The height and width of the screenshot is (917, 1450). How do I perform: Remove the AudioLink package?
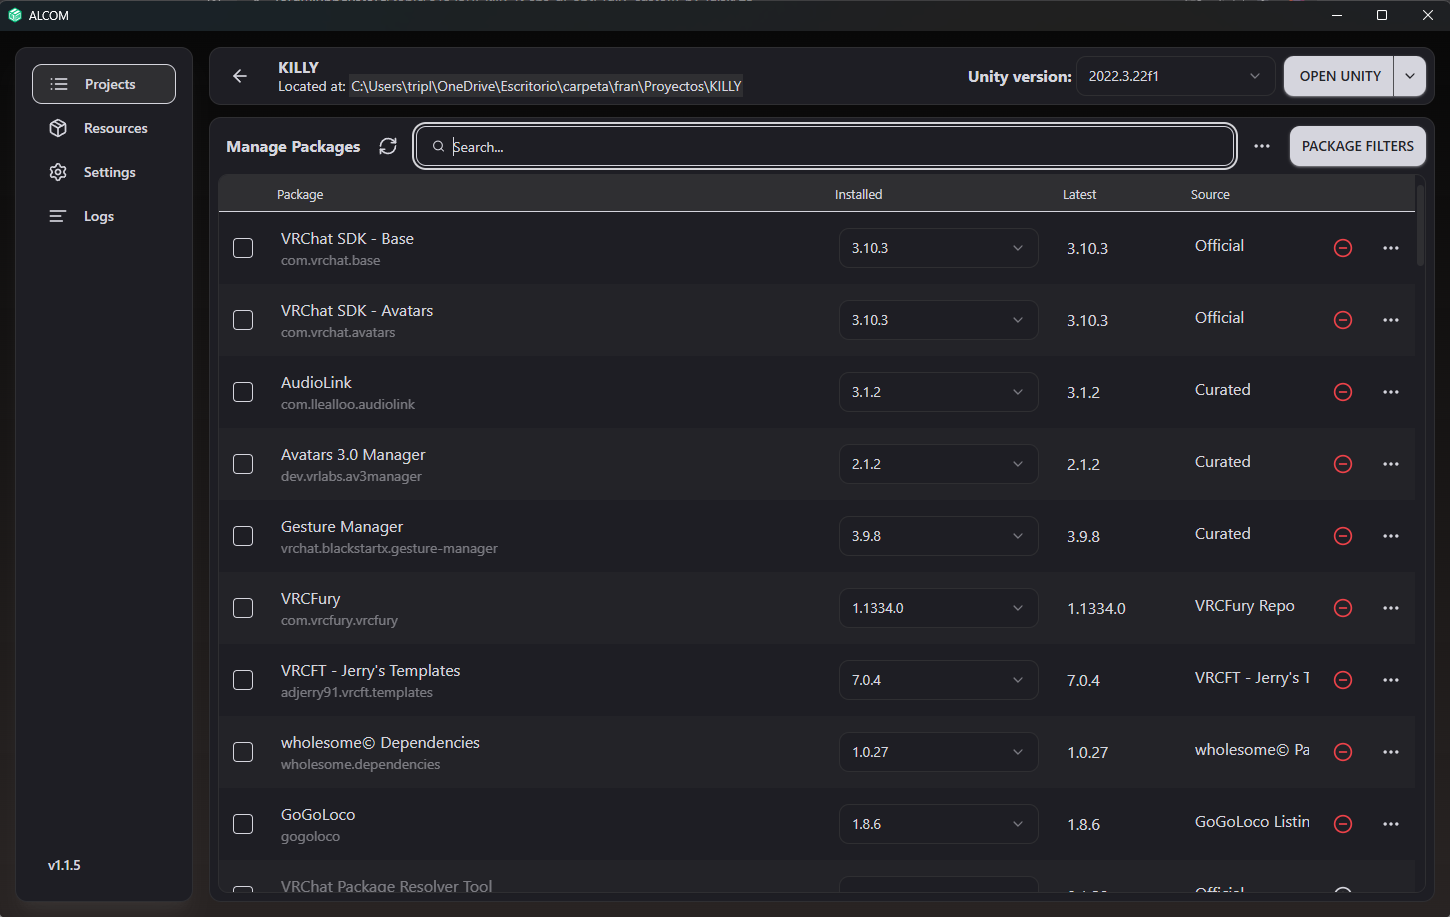1343,392
